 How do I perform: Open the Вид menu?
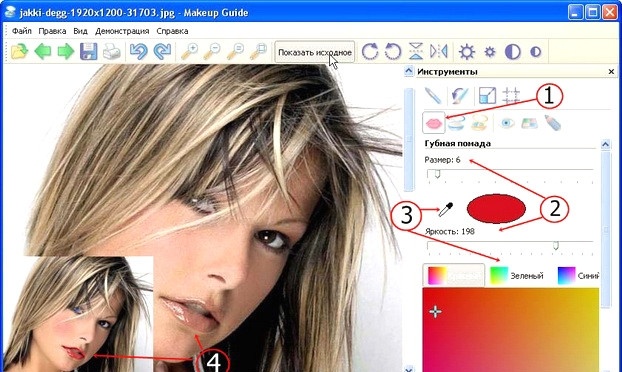click(80, 31)
